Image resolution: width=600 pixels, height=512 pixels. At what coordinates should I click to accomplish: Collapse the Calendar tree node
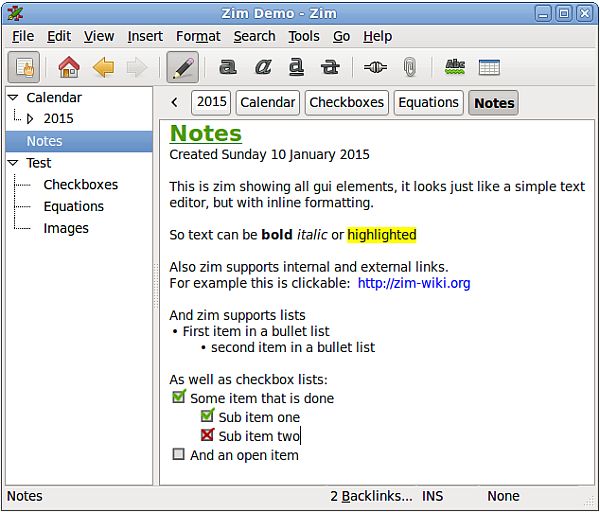(x=13, y=98)
